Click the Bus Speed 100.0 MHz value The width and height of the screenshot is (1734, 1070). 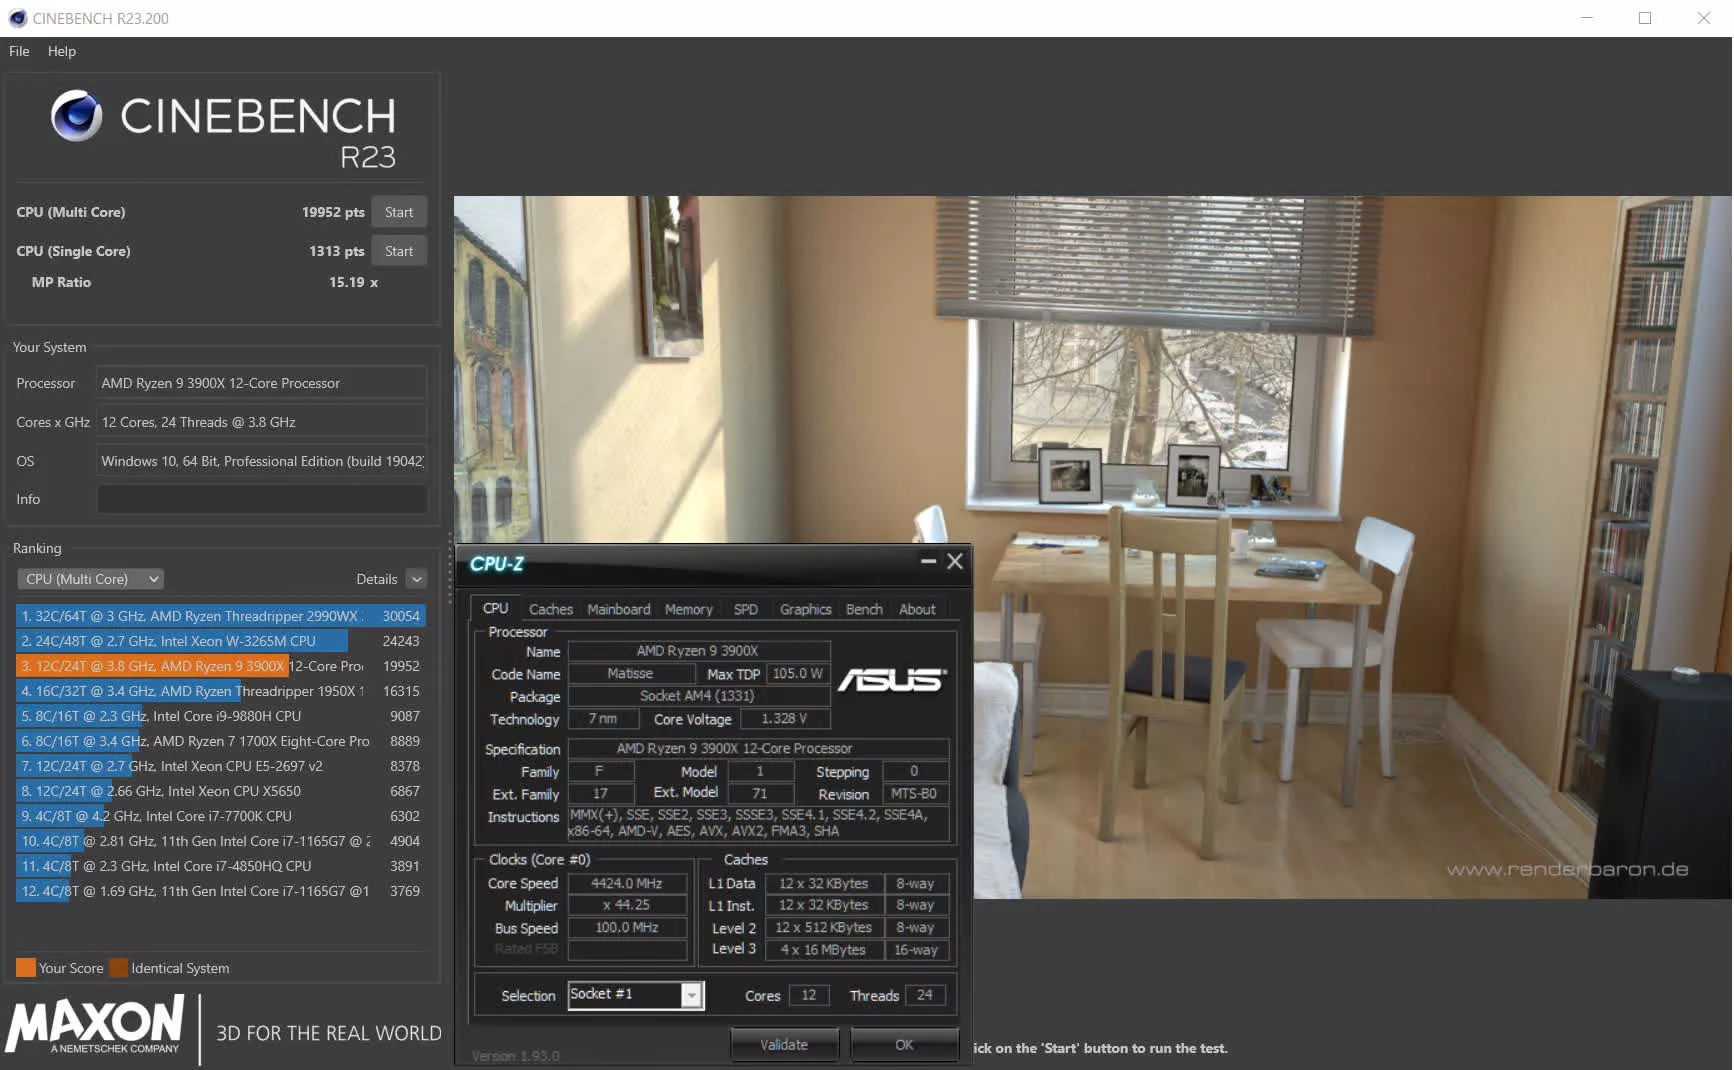(627, 928)
